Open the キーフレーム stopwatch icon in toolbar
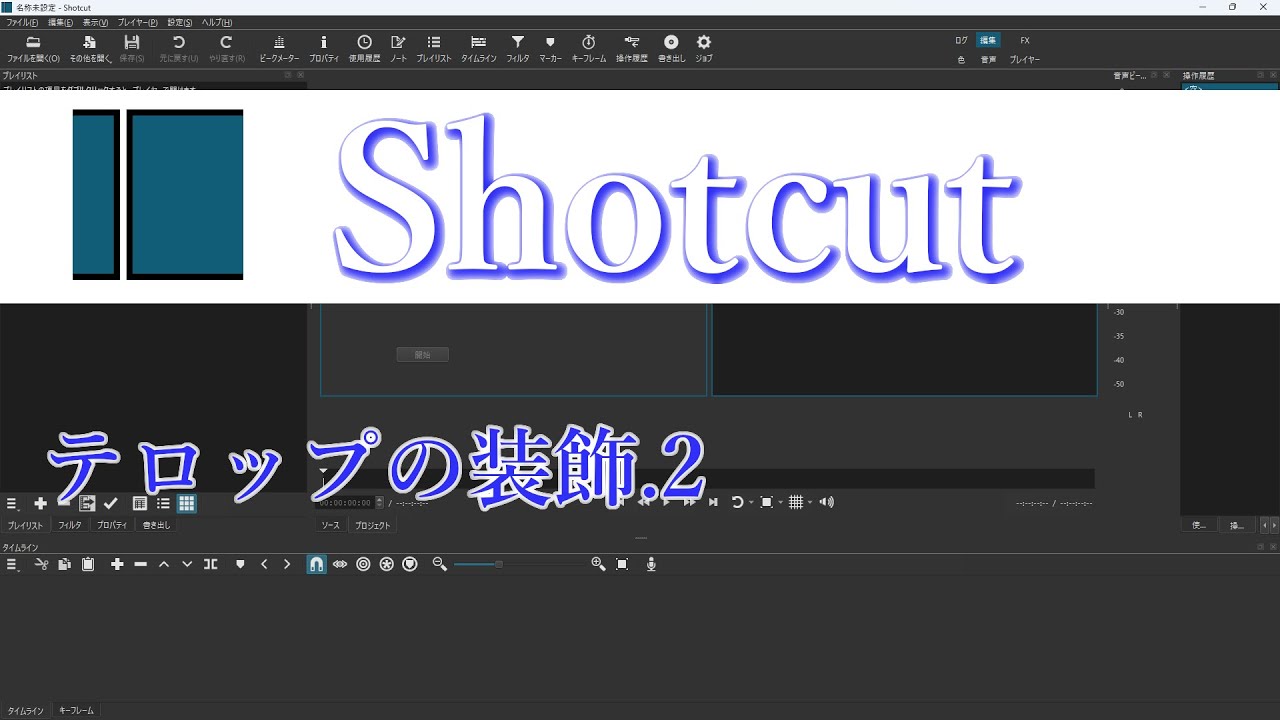 (x=589, y=48)
